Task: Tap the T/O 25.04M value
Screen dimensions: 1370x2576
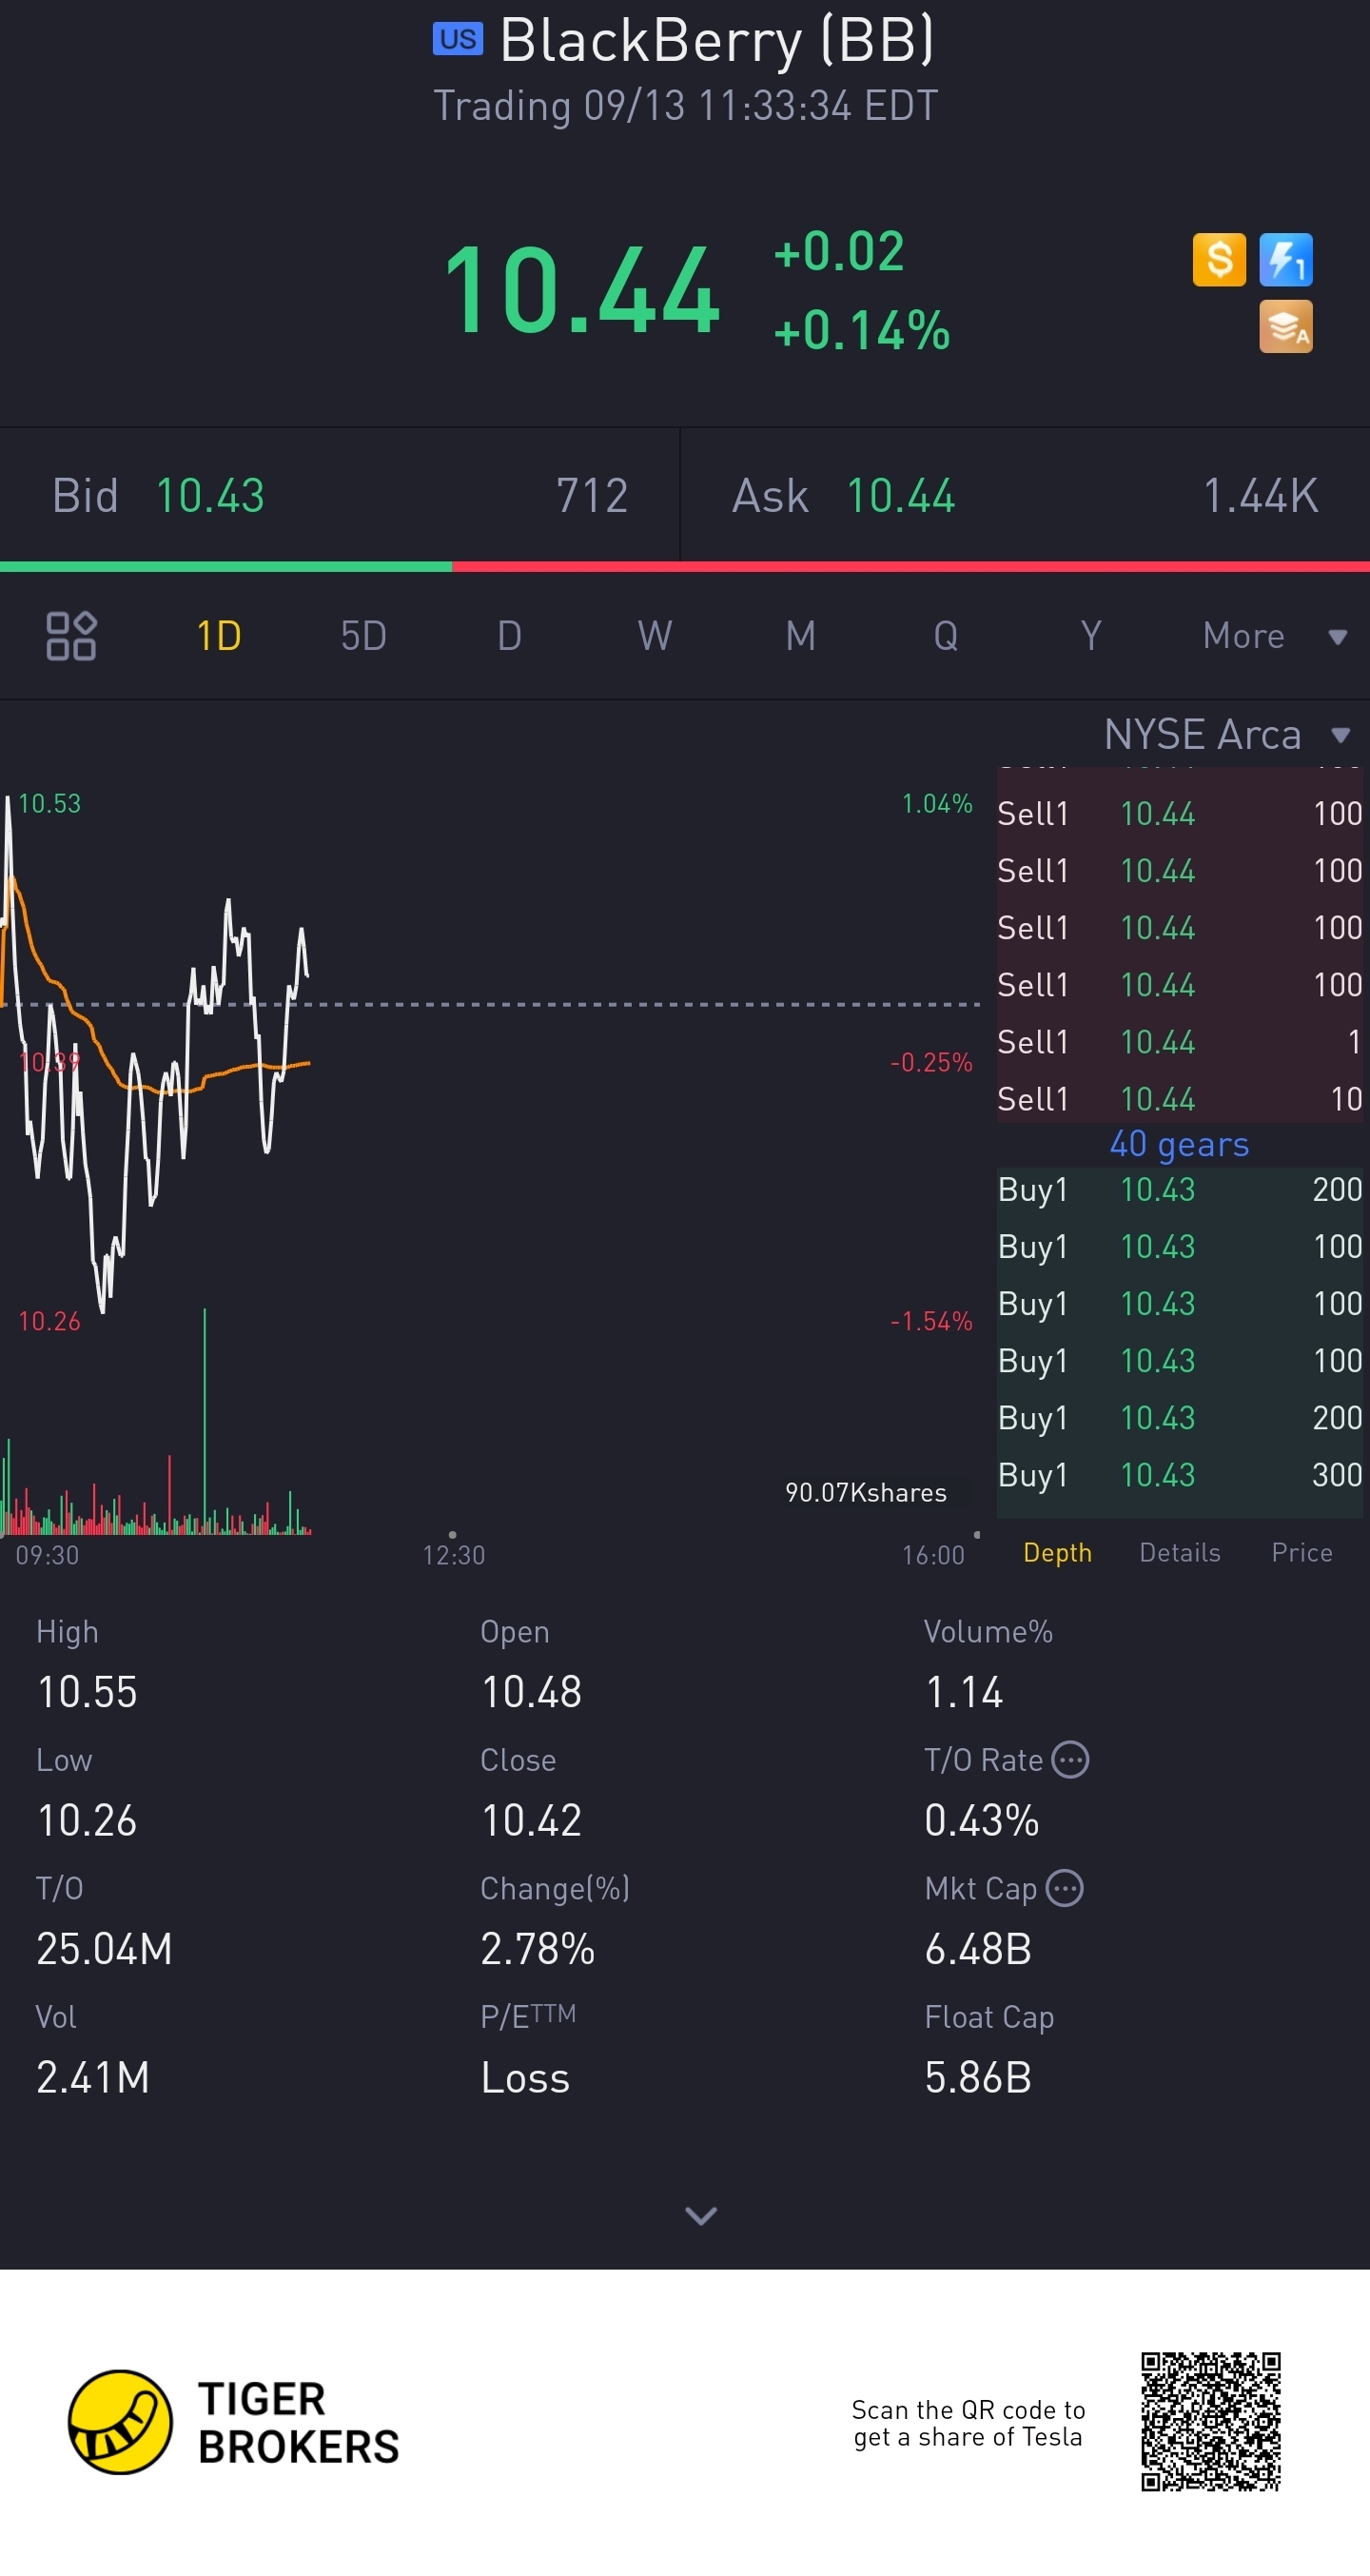Action: coord(104,1949)
